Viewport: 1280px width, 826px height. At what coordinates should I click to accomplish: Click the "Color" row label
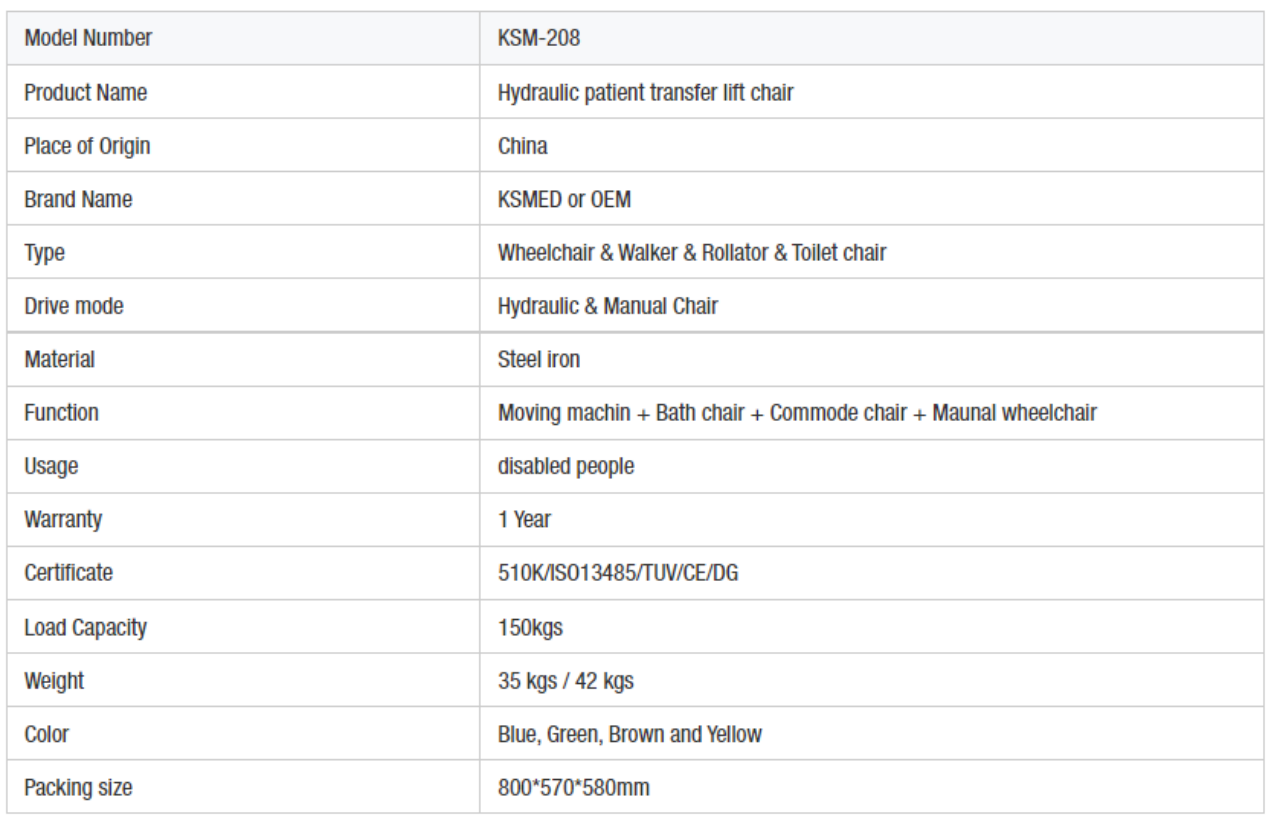pos(46,734)
